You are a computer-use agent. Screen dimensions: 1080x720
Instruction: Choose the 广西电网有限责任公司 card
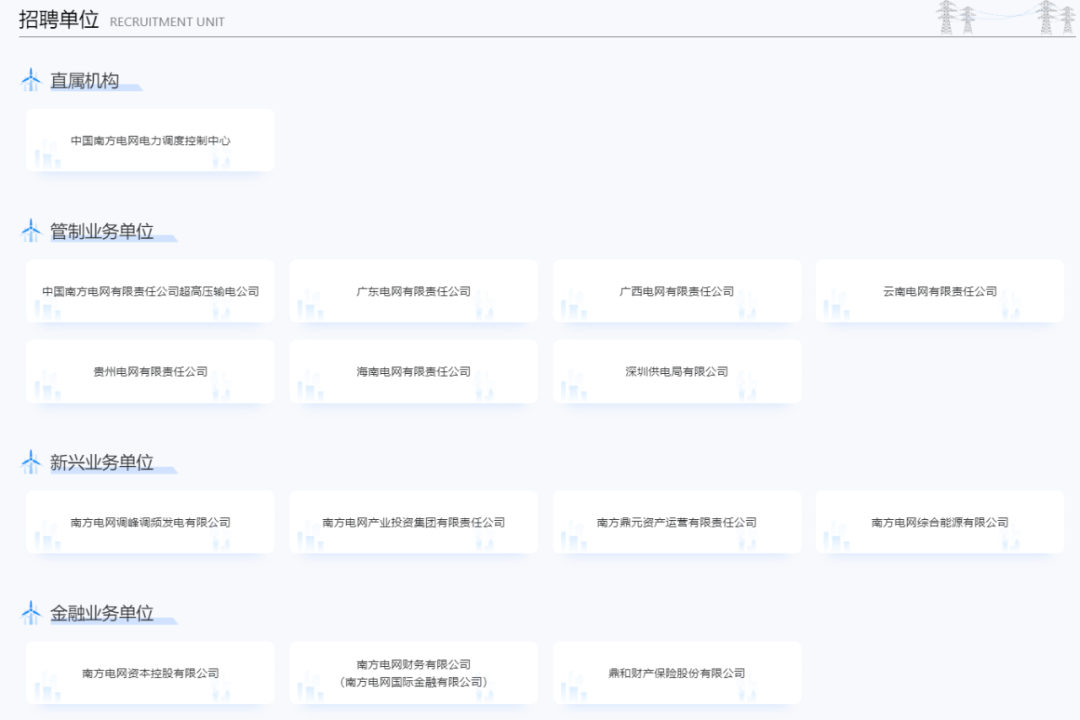pos(676,291)
